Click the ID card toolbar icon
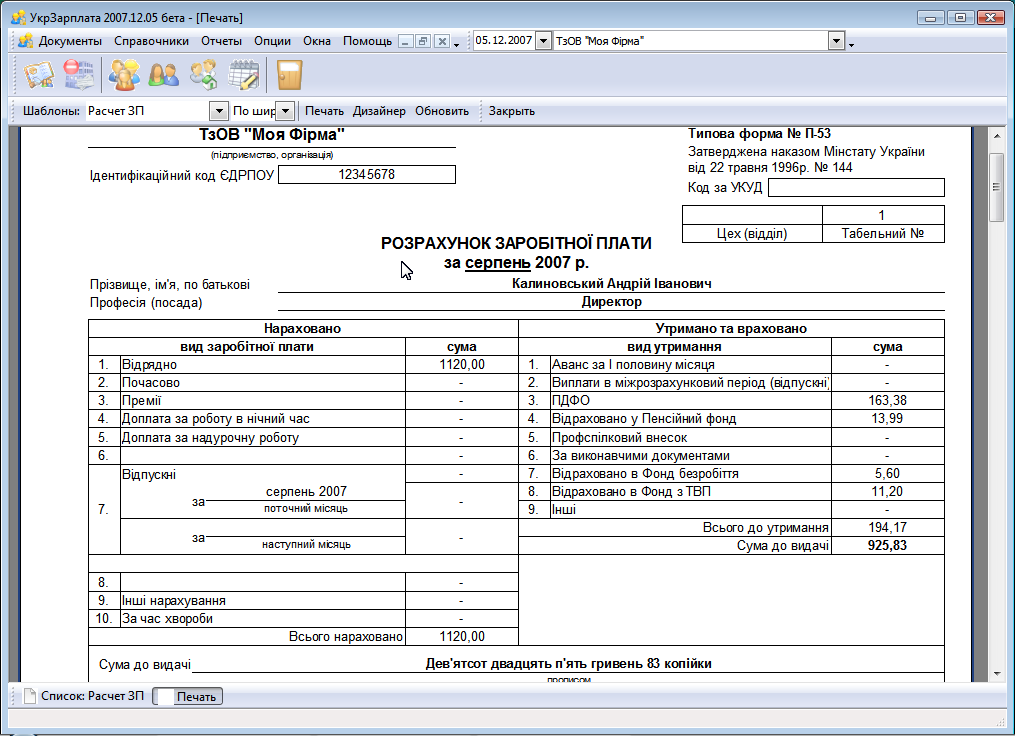Screen dimensions: 1015x736 click(x=39, y=75)
